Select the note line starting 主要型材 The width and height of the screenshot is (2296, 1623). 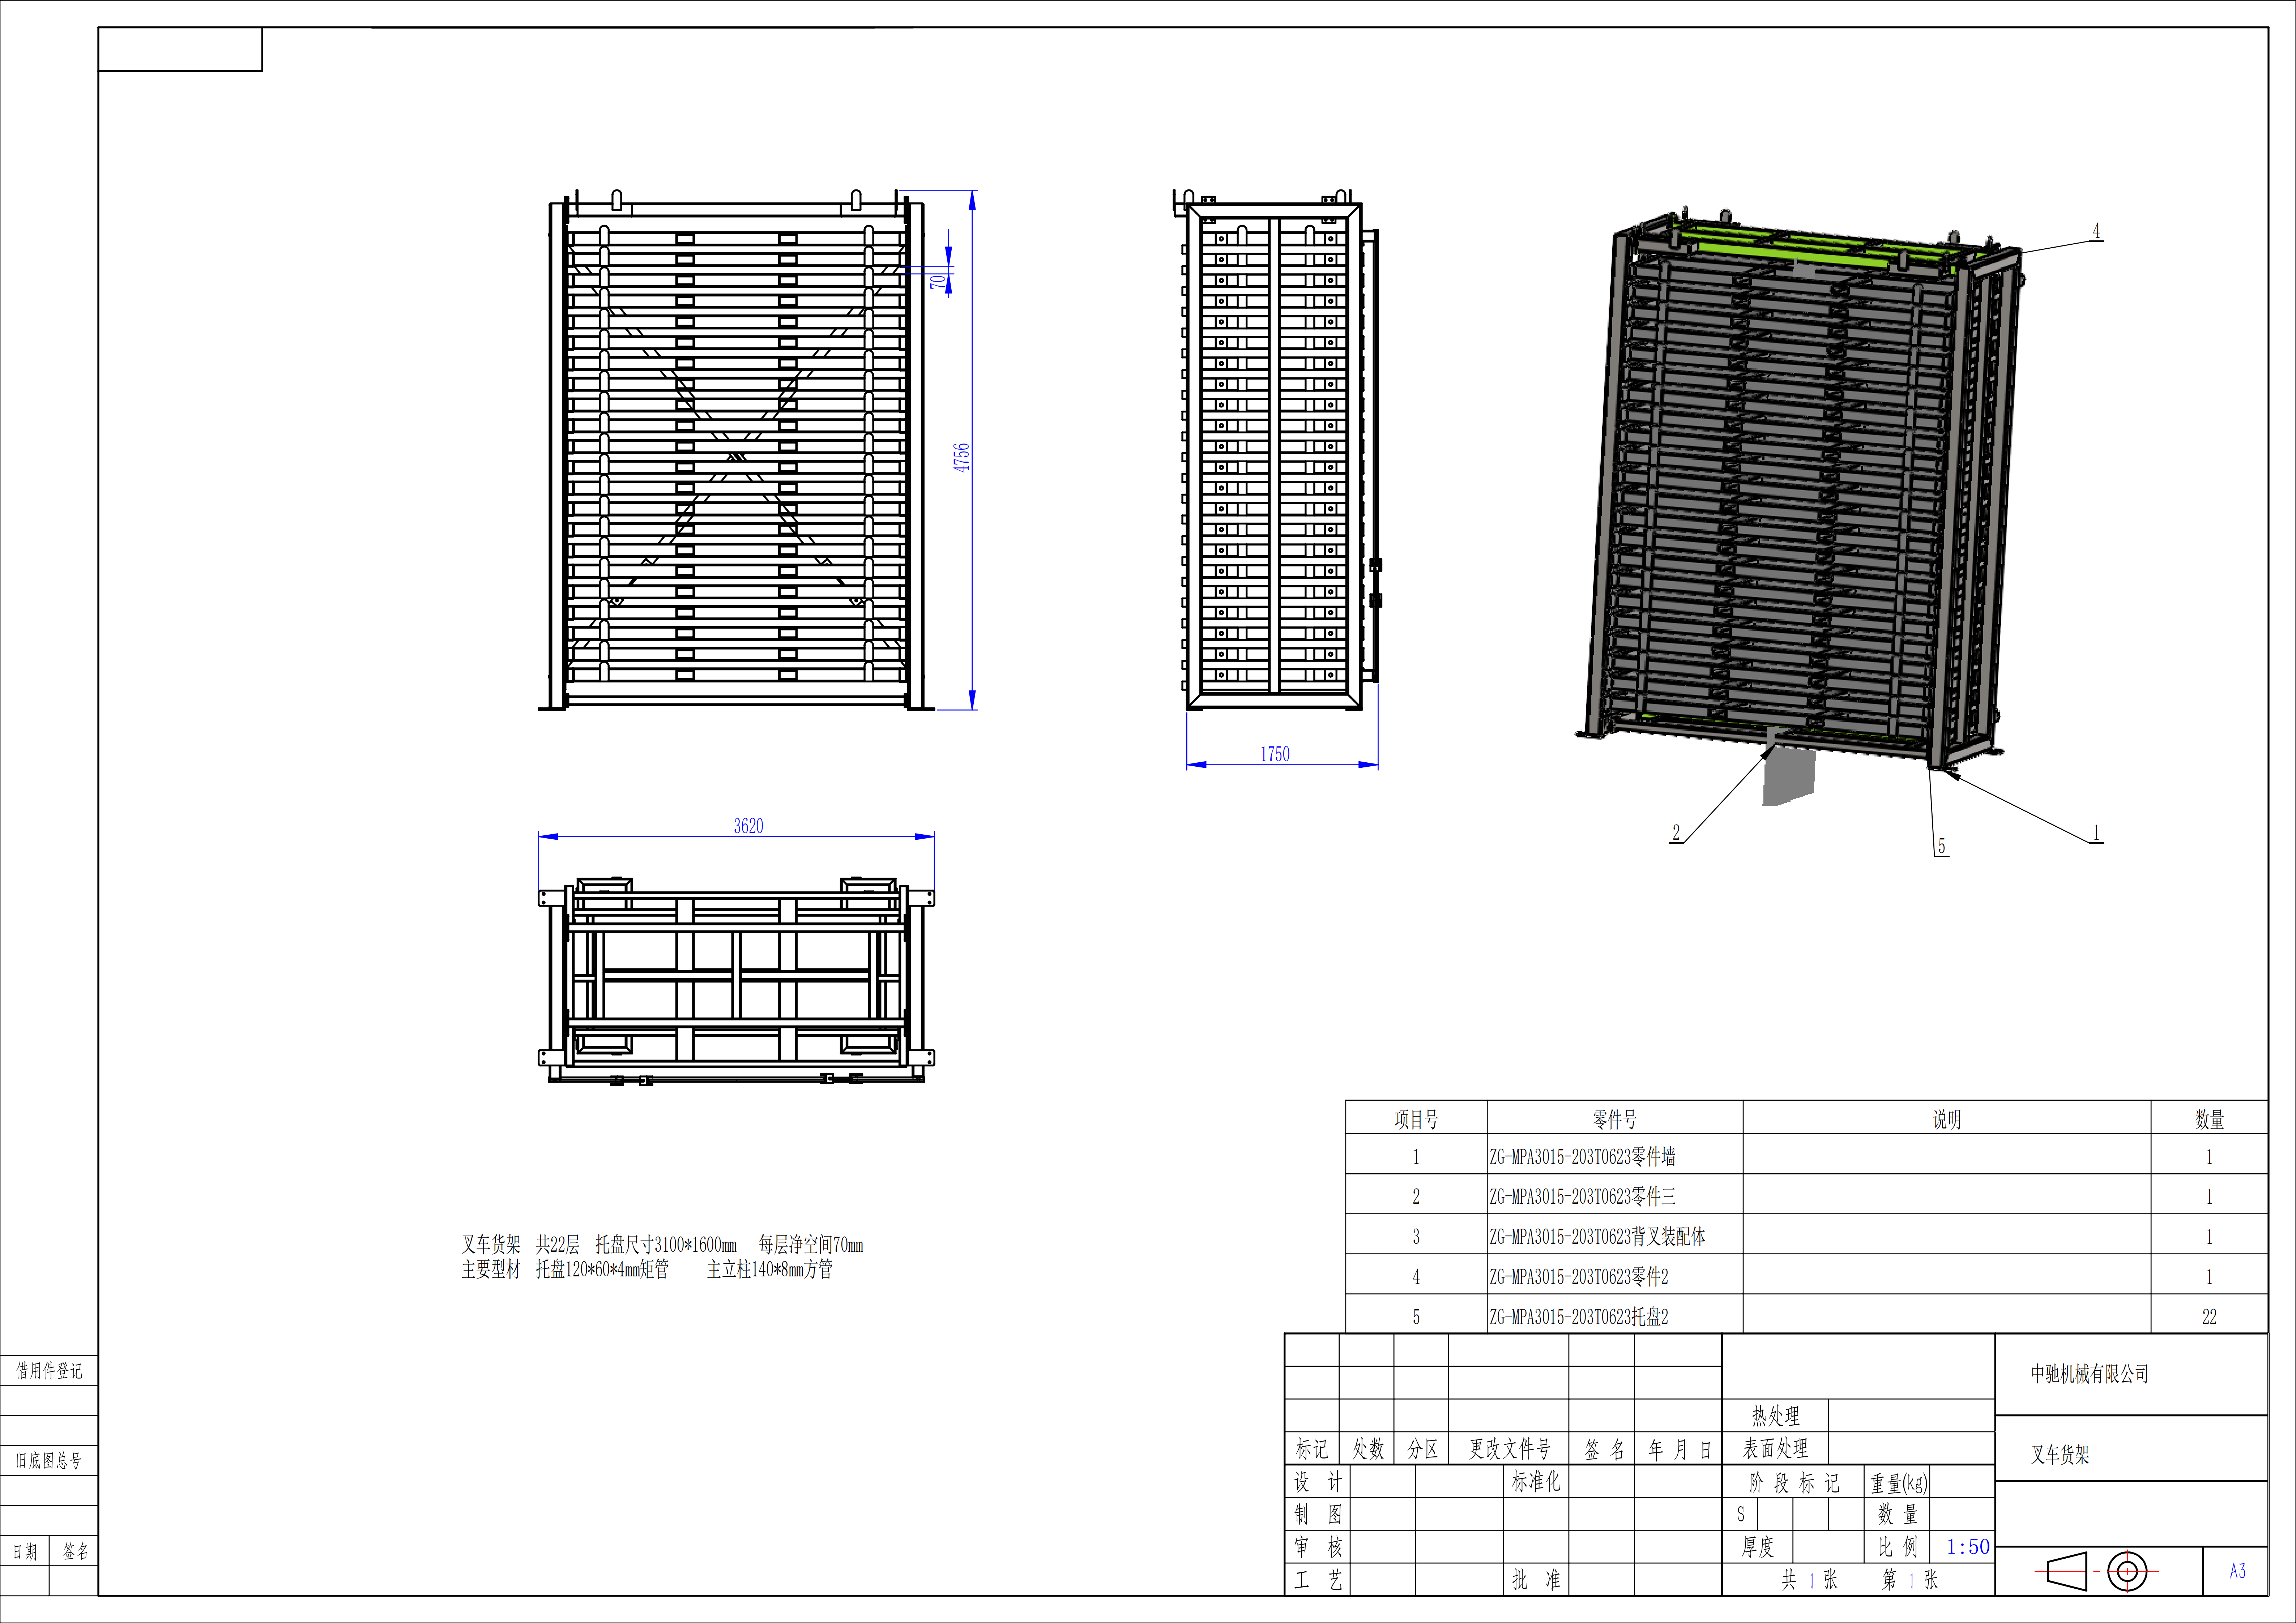tap(647, 1269)
